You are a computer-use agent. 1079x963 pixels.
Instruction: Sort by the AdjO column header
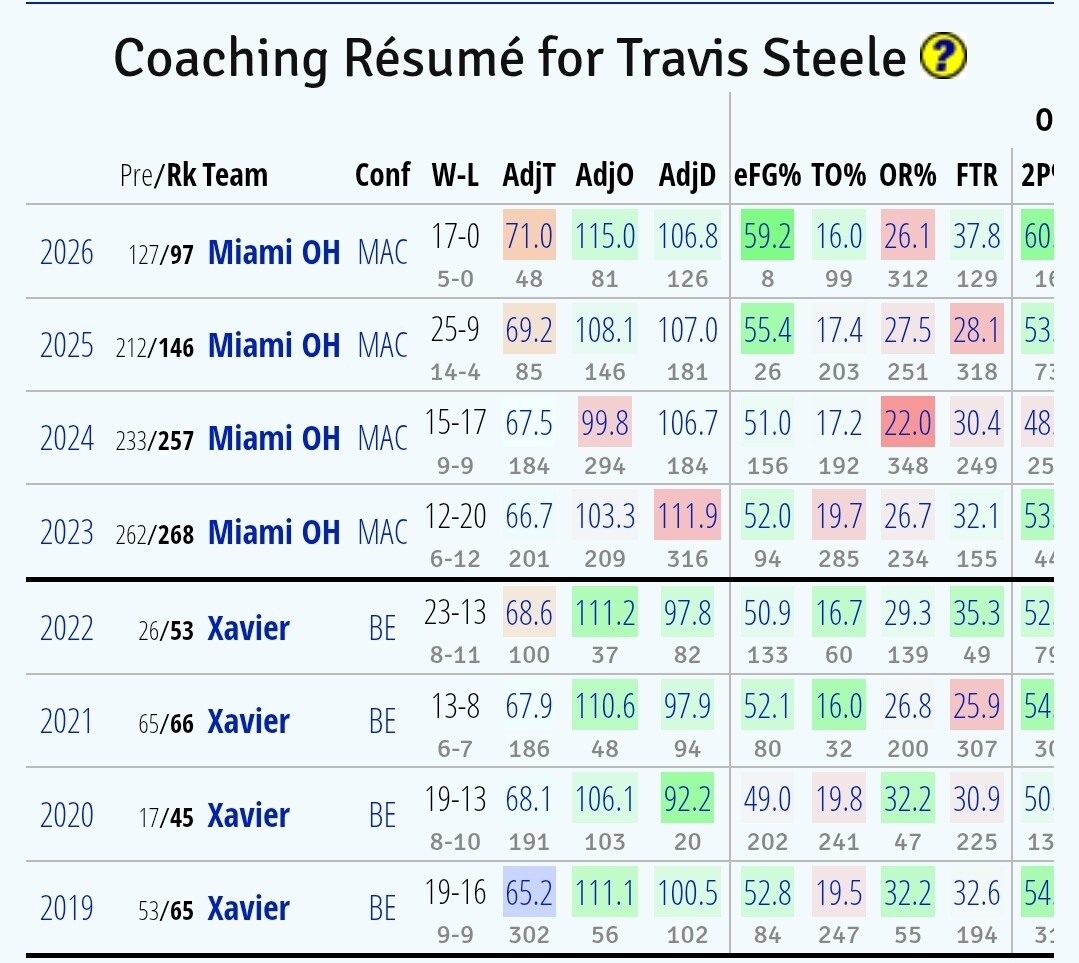click(604, 175)
